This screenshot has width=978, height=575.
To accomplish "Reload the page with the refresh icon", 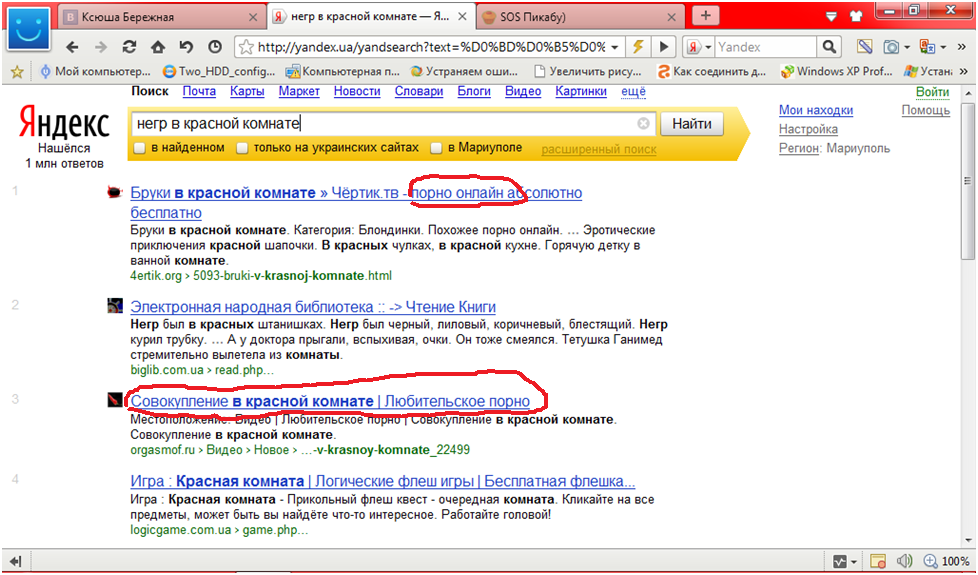I will pyautogui.click(x=129, y=47).
